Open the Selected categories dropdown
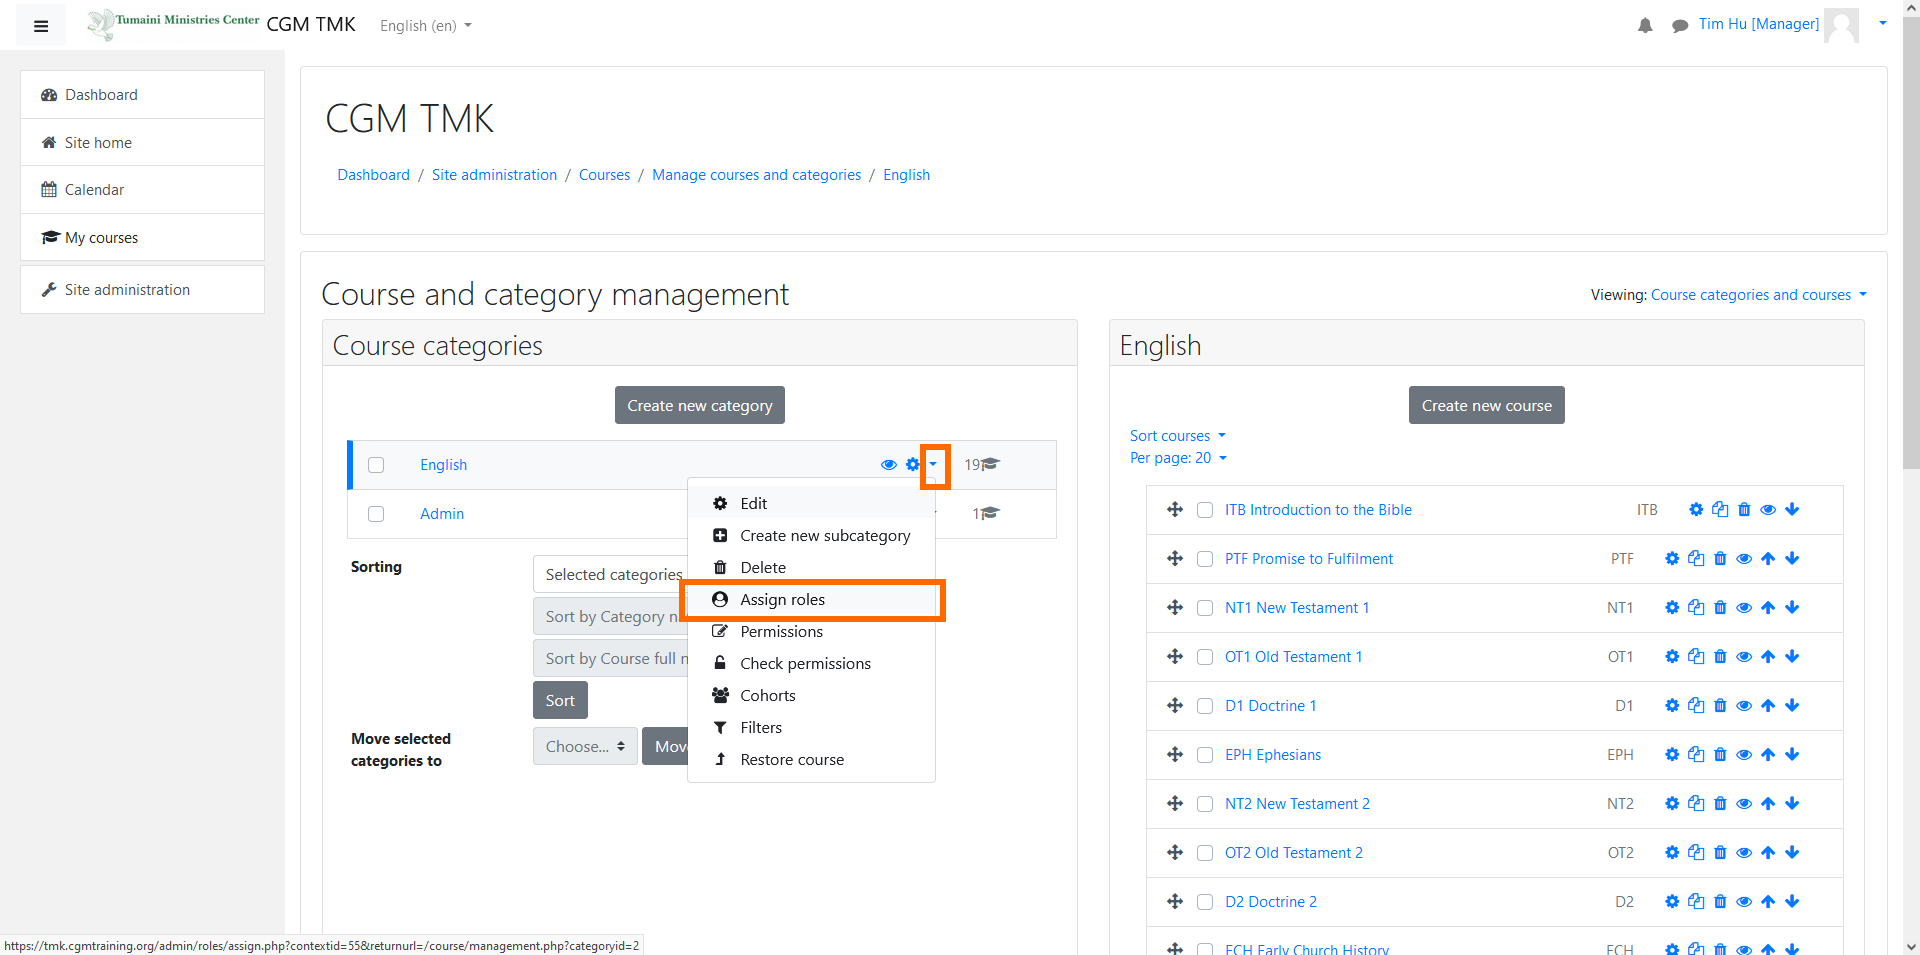 pyautogui.click(x=610, y=575)
